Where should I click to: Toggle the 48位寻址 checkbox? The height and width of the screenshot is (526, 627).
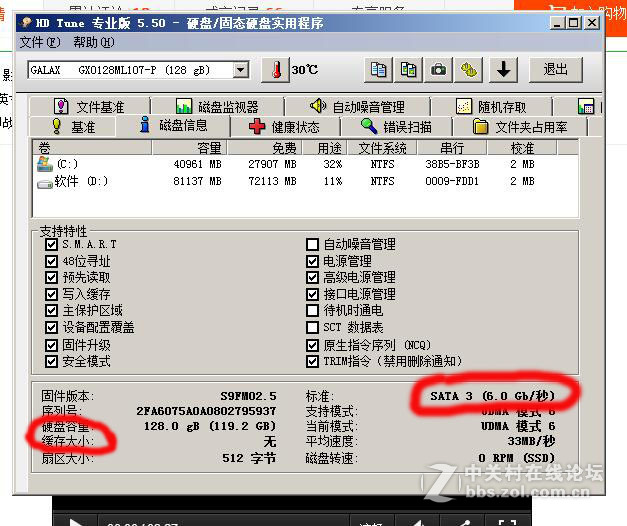pyautogui.click(x=51, y=261)
